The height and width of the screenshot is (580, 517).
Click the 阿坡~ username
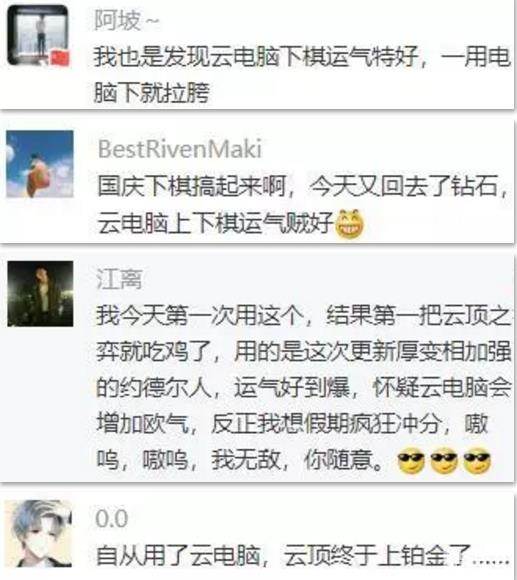pyautogui.click(x=126, y=20)
